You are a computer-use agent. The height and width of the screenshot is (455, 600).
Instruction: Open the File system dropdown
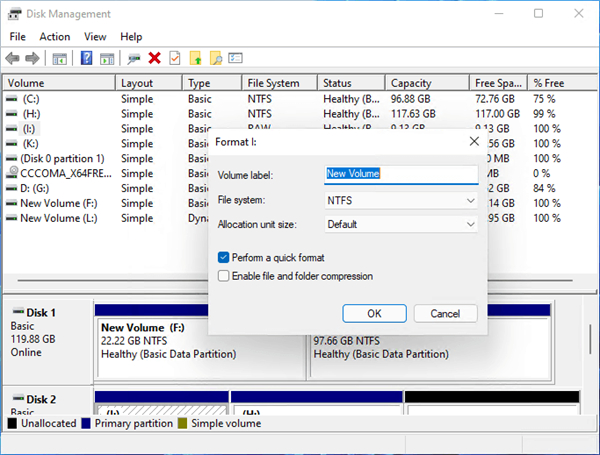[401, 201]
